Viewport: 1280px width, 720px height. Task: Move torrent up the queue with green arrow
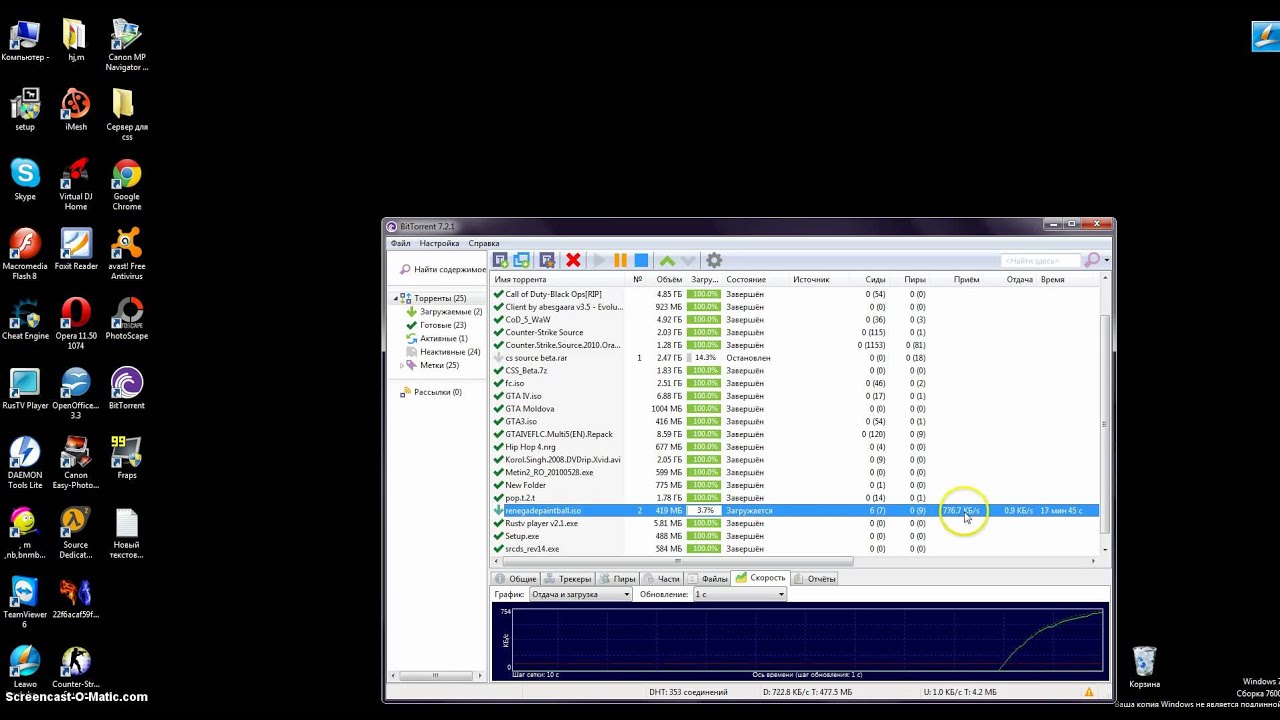[x=667, y=260]
